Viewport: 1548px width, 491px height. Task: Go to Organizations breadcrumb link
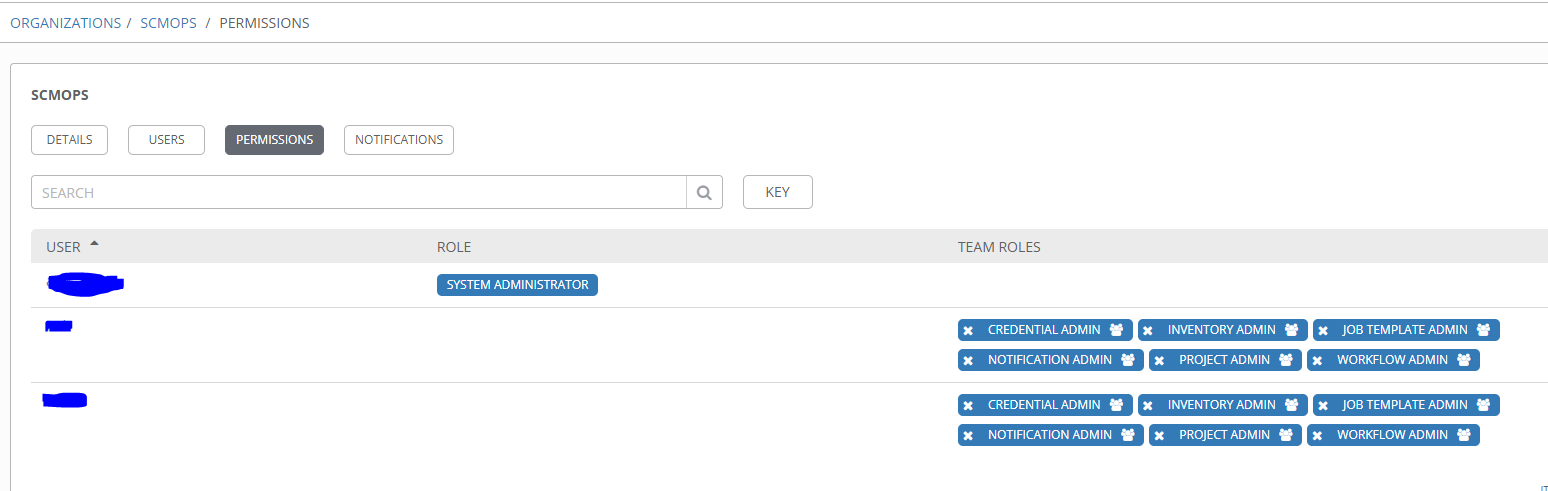click(65, 22)
